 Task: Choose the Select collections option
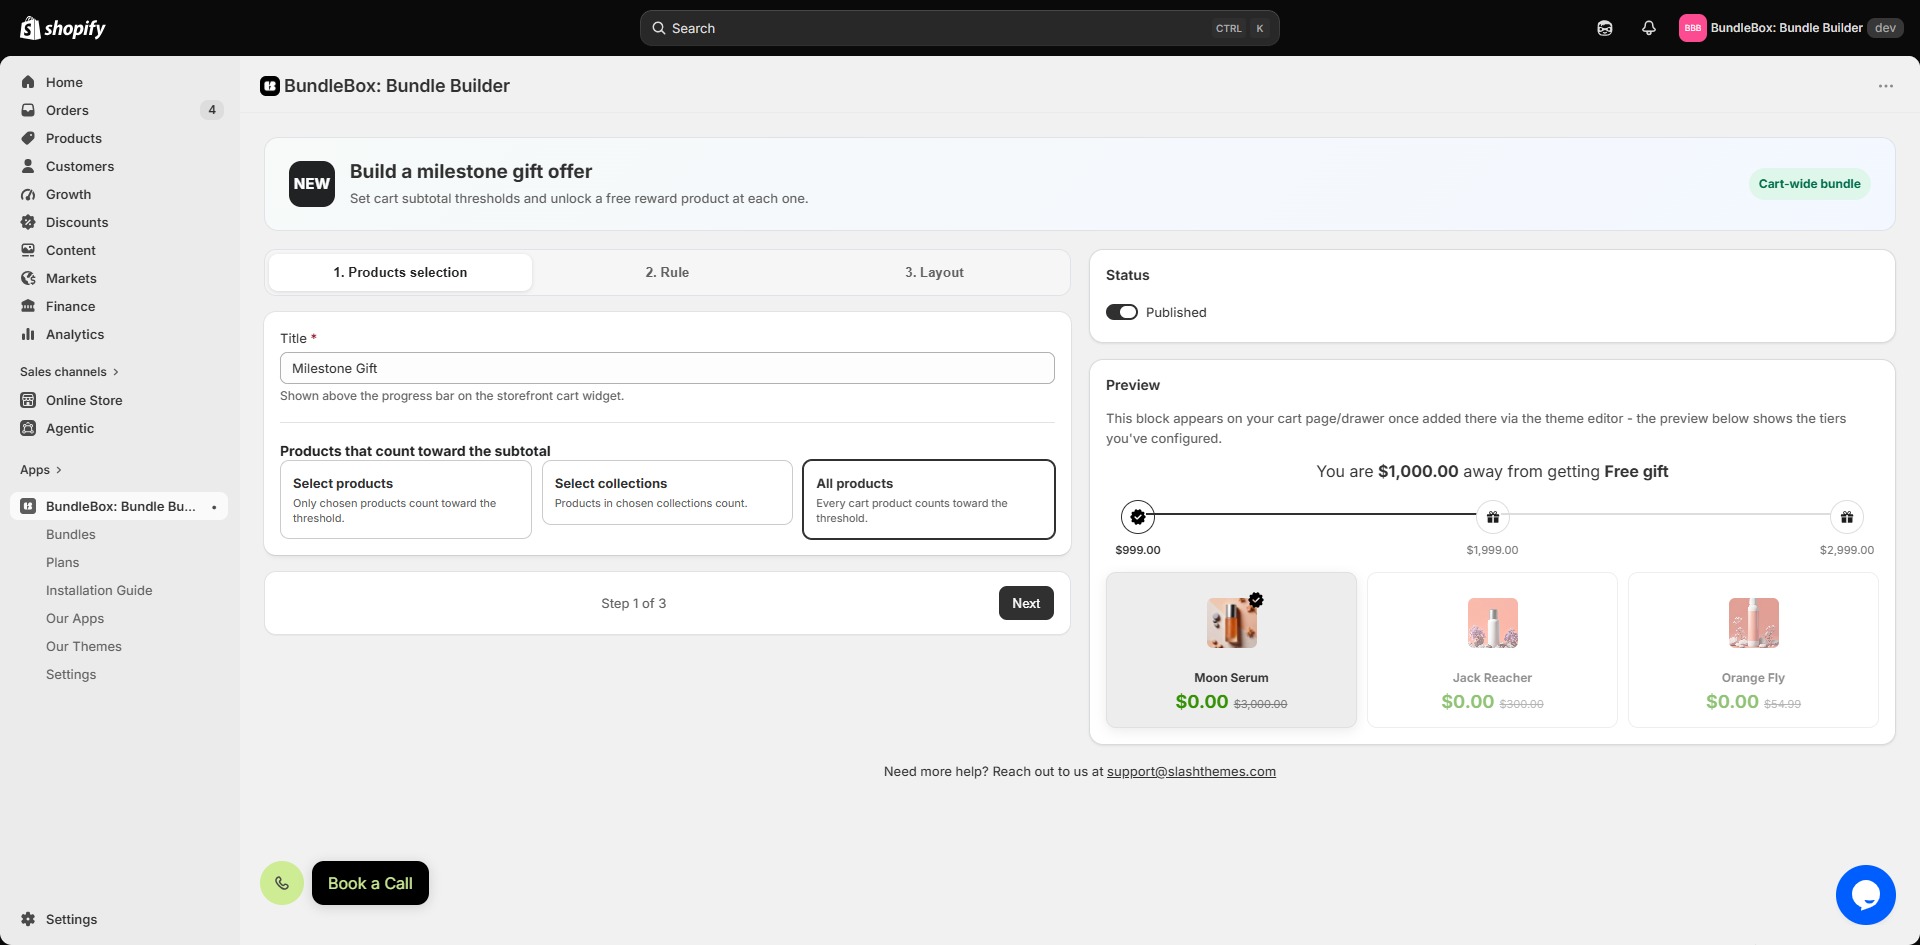pyautogui.click(x=667, y=492)
